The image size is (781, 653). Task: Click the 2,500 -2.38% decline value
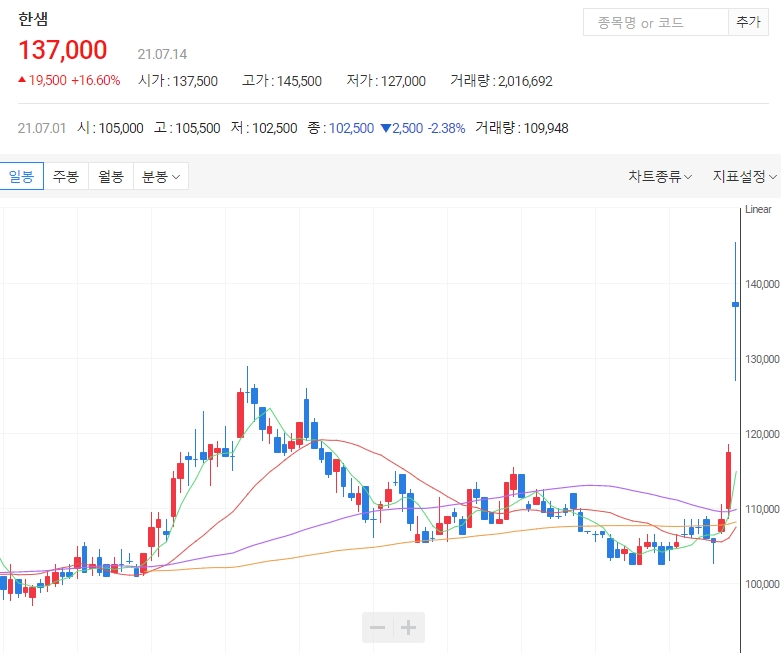point(423,128)
